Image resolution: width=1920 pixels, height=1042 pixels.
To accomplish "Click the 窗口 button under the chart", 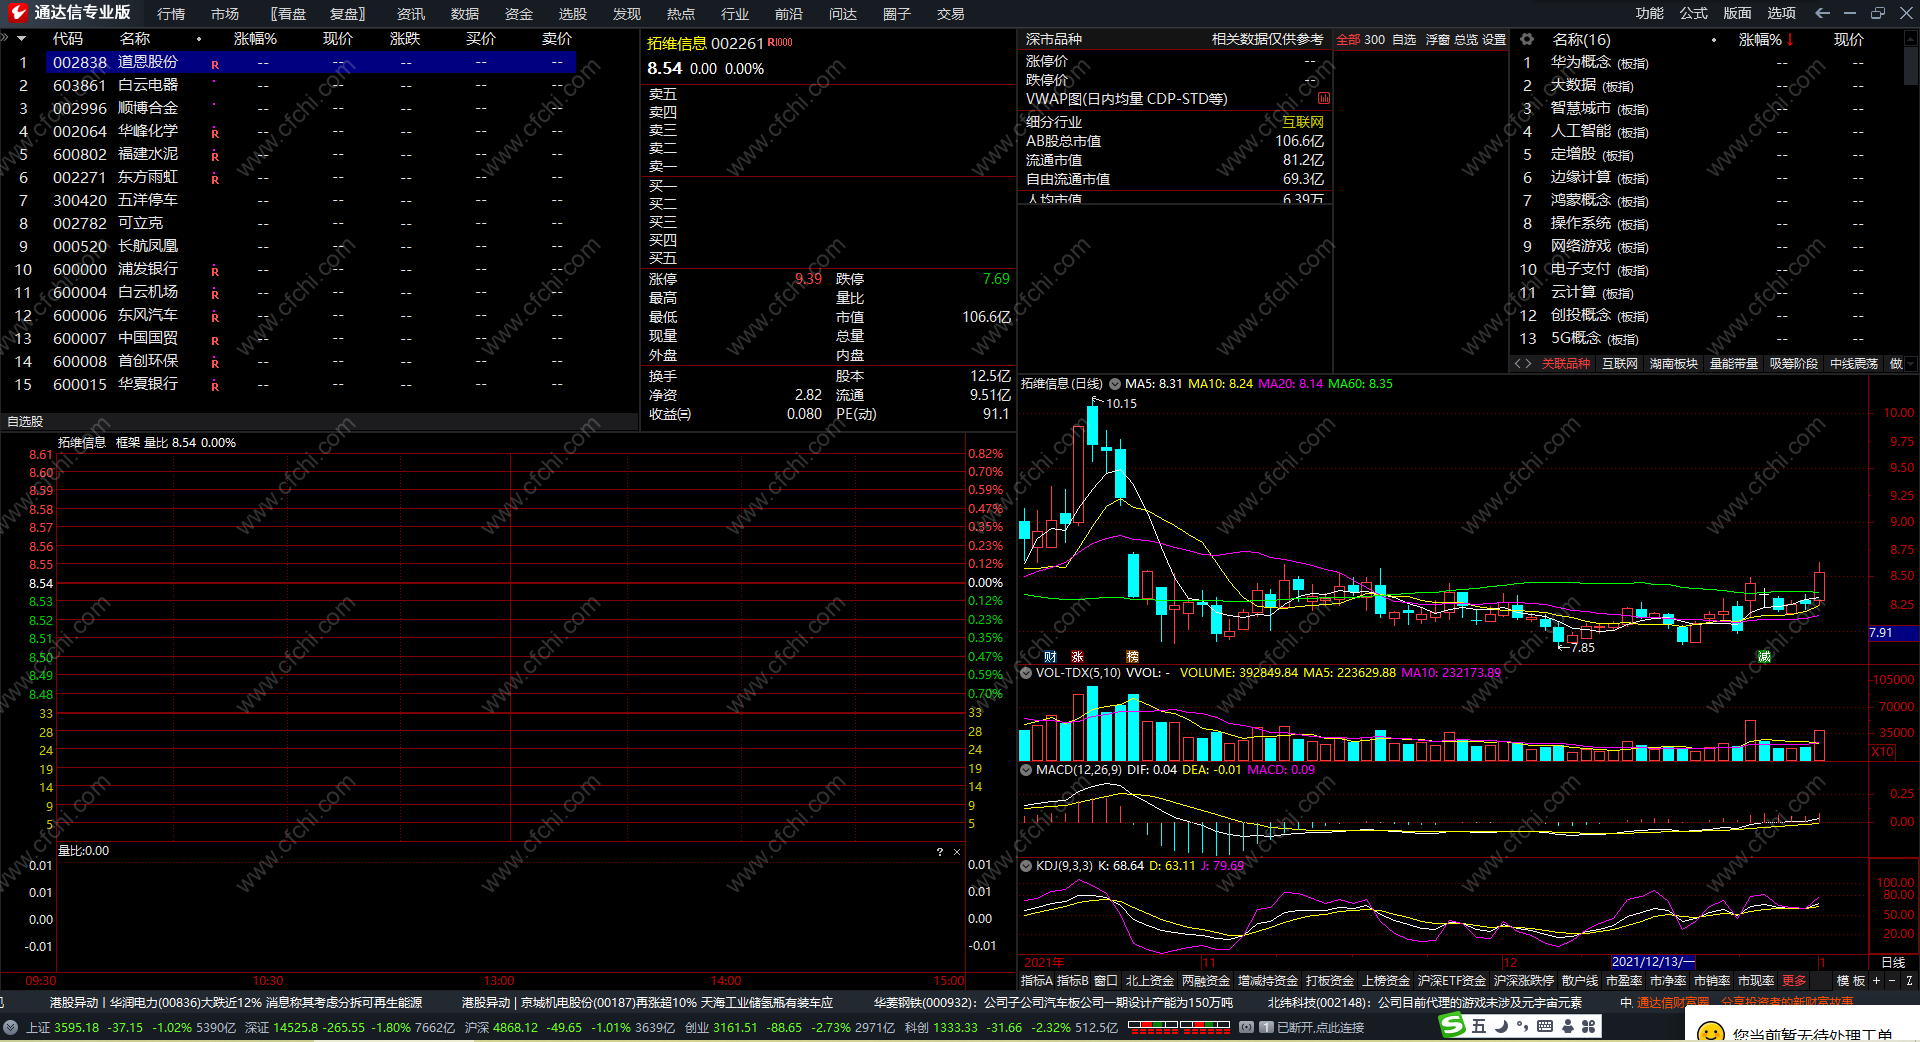I will [x=1106, y=981].
